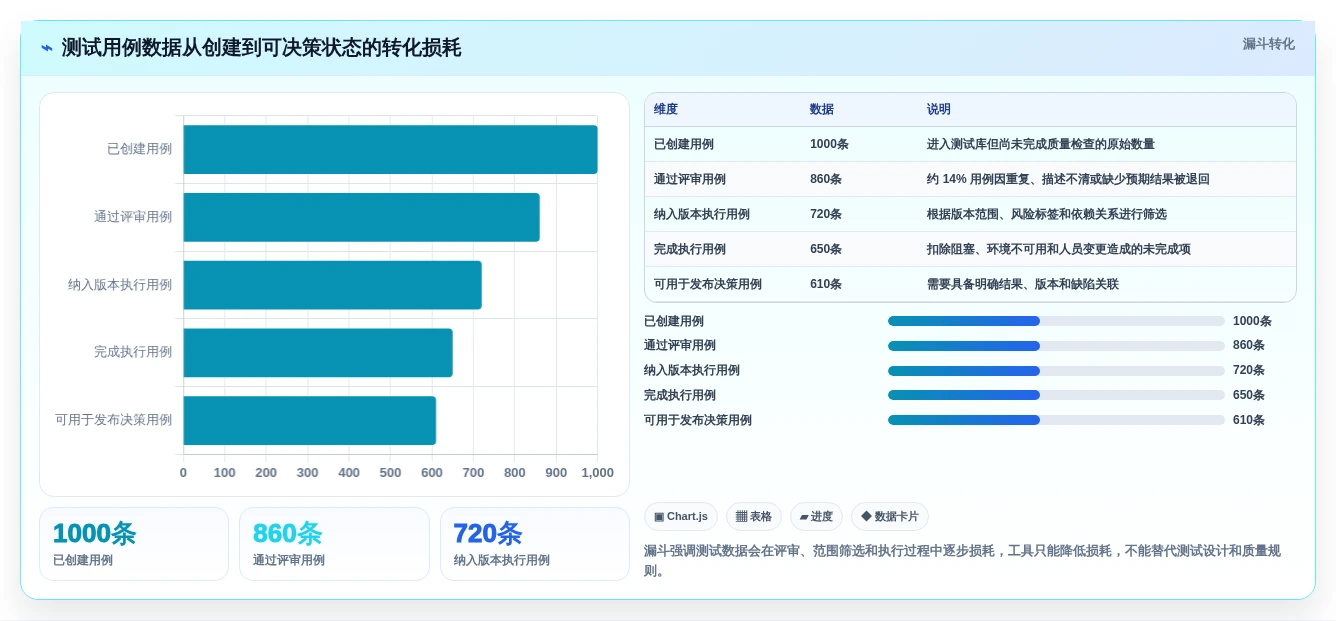Select the Chart.js tag chip
Viewport: 1336px width, 621px height.
[x=681, y=516]
